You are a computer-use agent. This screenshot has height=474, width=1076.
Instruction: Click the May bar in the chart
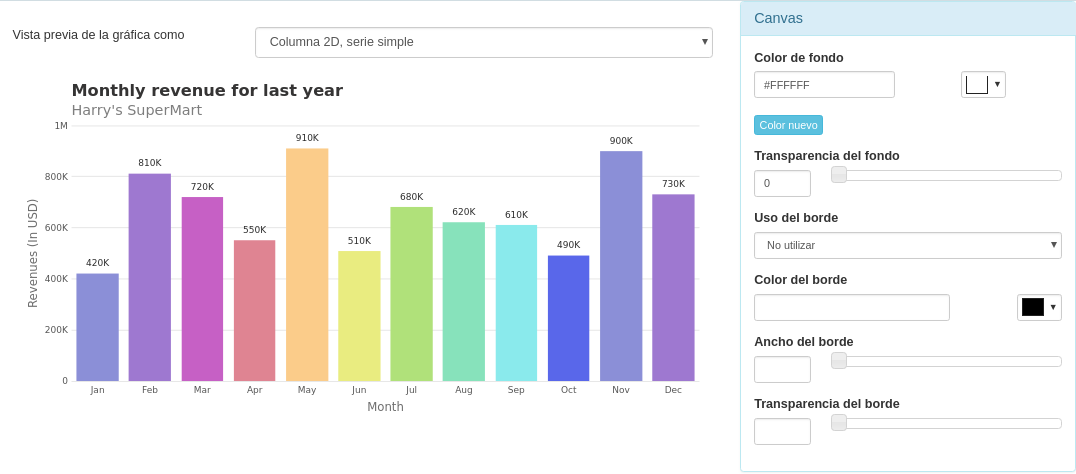pyautogui.click(x=307, y=265)
